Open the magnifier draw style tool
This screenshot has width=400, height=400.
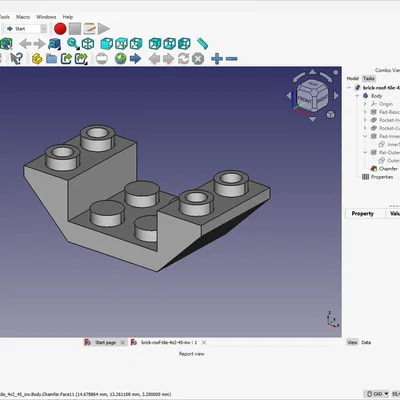tap(73, 44)
